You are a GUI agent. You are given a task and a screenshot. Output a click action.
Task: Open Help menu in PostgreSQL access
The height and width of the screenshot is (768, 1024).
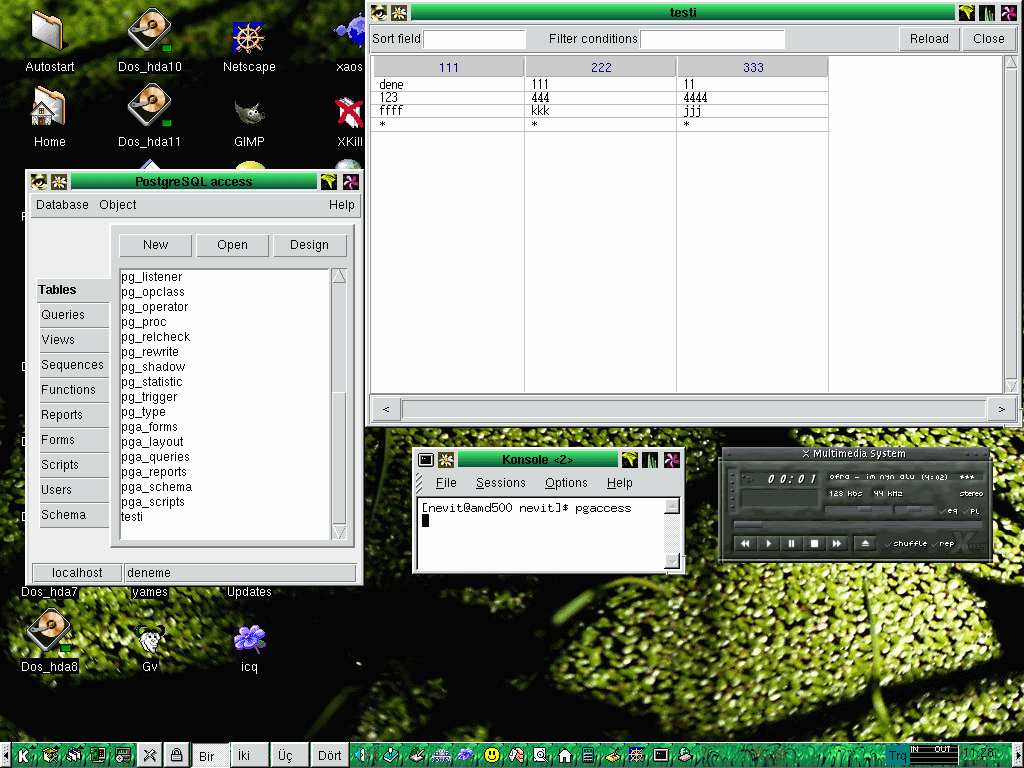[x=342, y=205]
